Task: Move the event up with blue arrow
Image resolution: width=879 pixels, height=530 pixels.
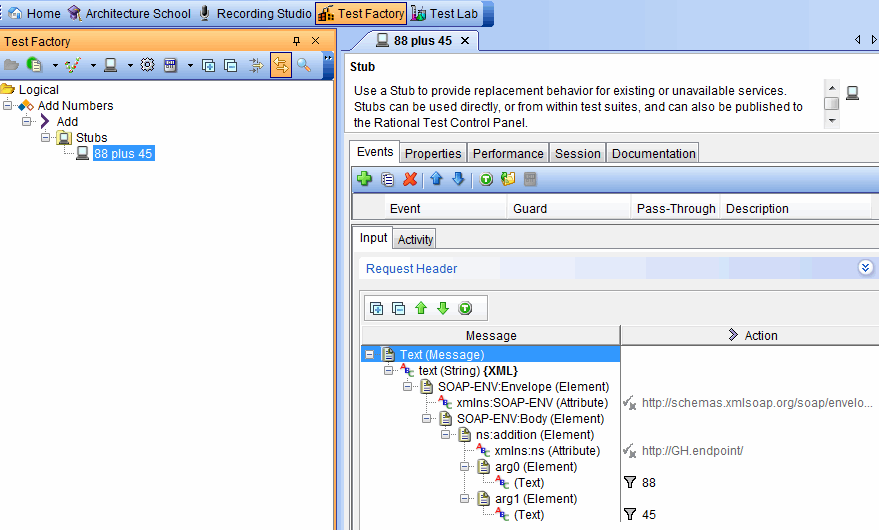Action: [436, 179]
